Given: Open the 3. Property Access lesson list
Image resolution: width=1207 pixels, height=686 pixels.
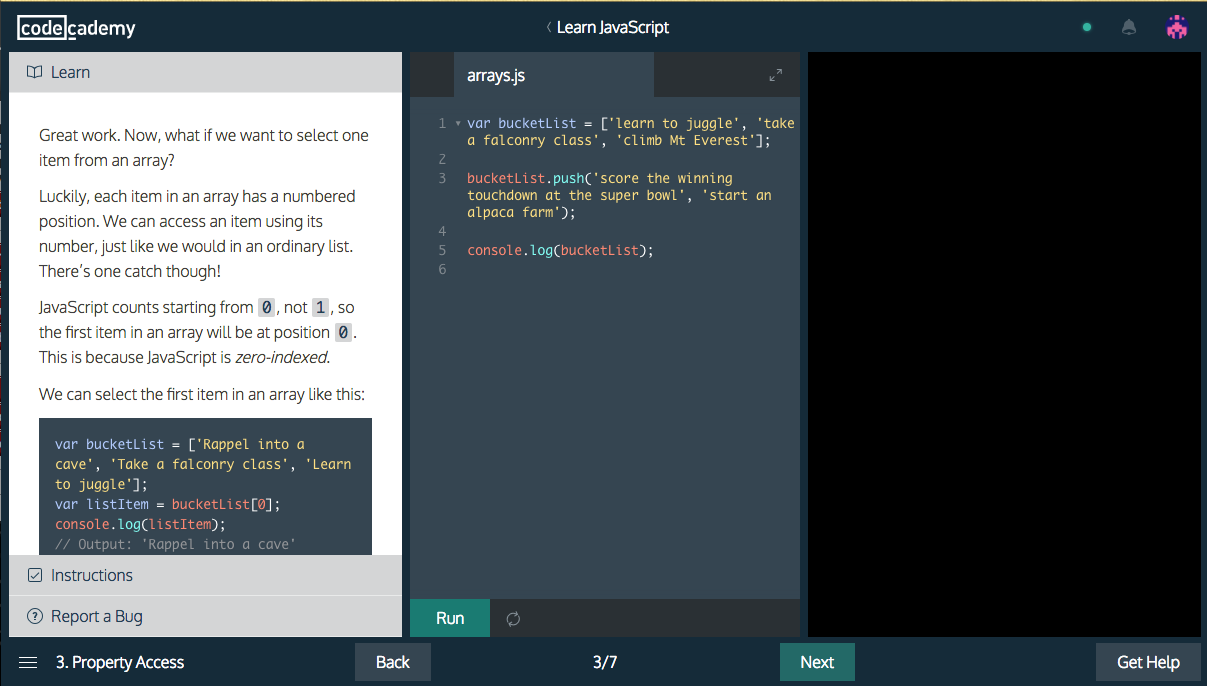Looking at the screenshot, I should (120, 662).
